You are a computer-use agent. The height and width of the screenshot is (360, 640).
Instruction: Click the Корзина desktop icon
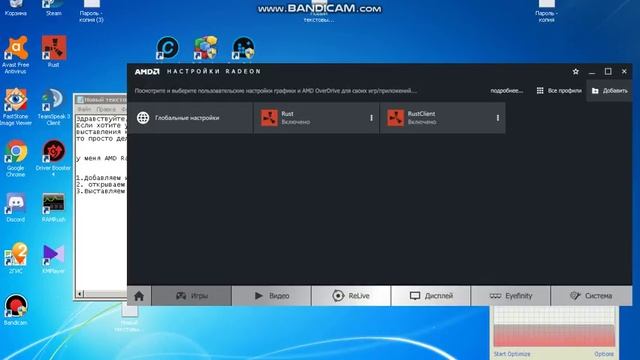point(16,8)
